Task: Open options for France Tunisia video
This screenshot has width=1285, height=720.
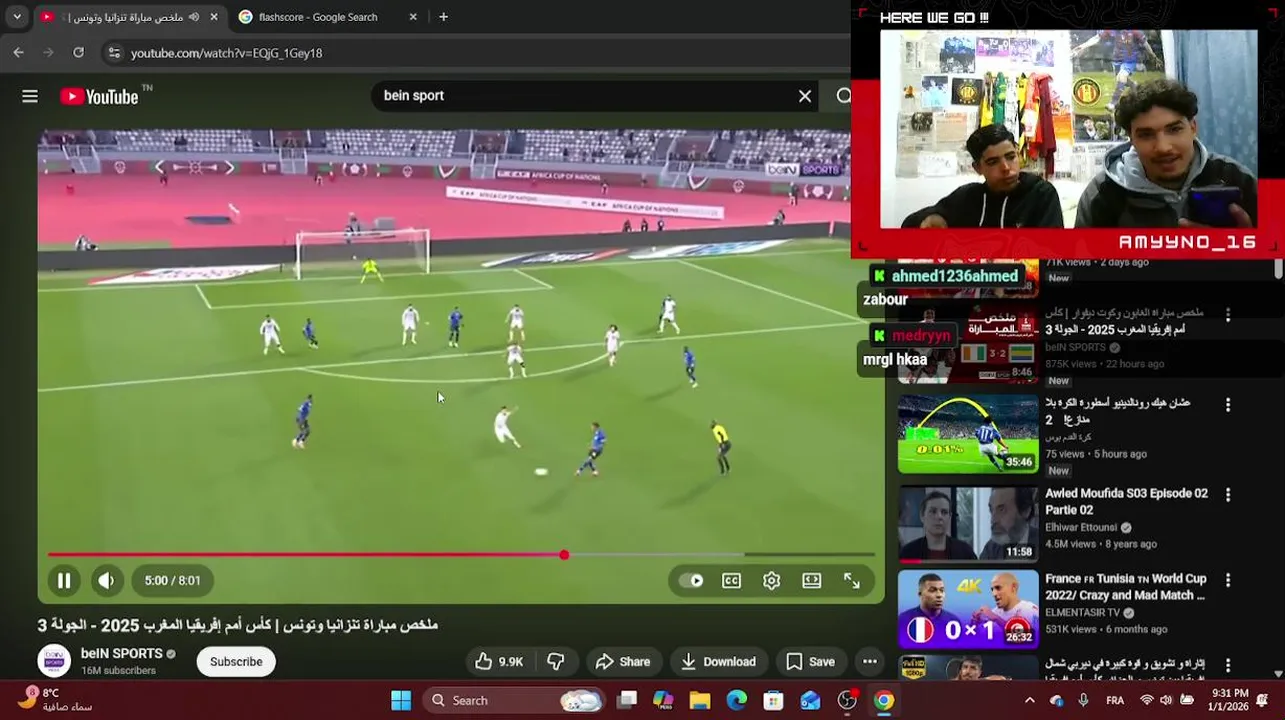Action: 1228,580
